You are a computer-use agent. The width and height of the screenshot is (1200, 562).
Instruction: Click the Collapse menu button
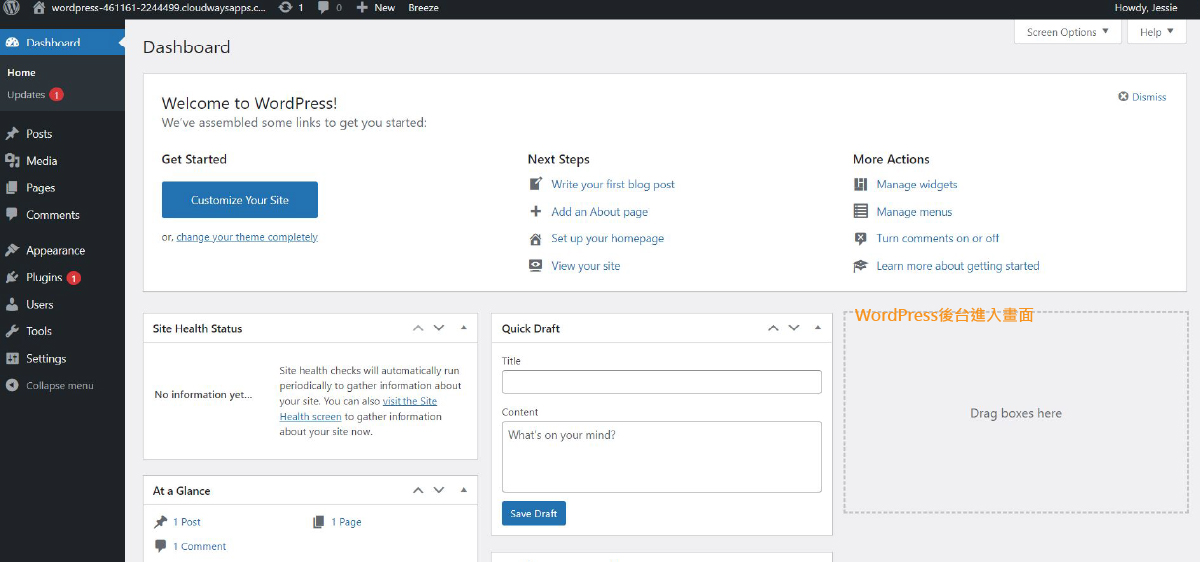[58, 385]
